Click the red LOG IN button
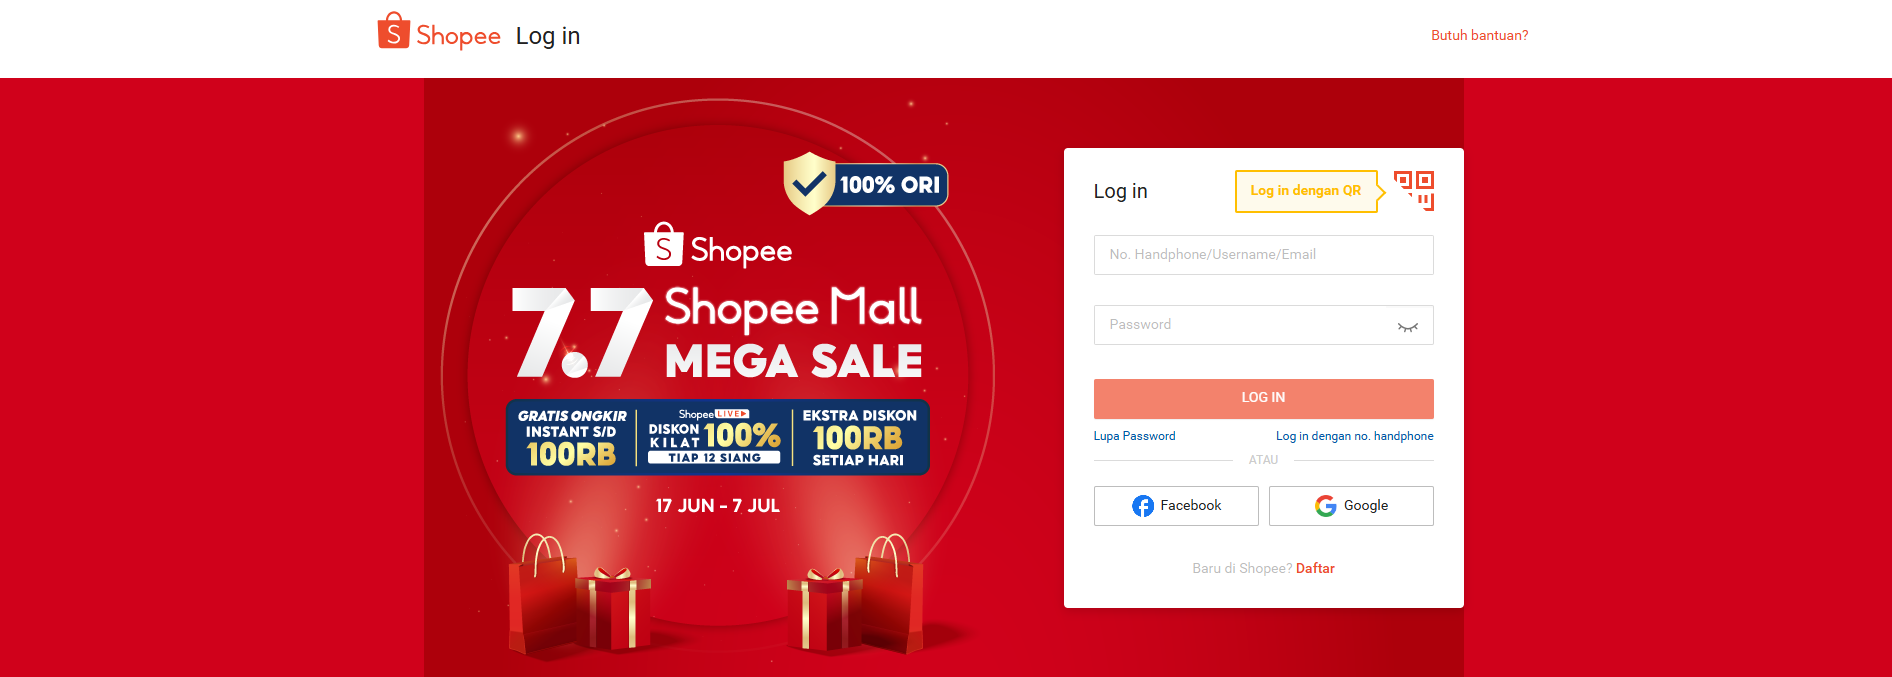 [1263, 398]
